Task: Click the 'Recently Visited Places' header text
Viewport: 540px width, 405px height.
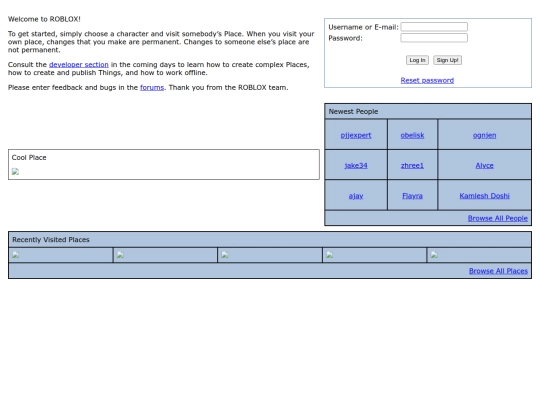Action: click(51, 240)
